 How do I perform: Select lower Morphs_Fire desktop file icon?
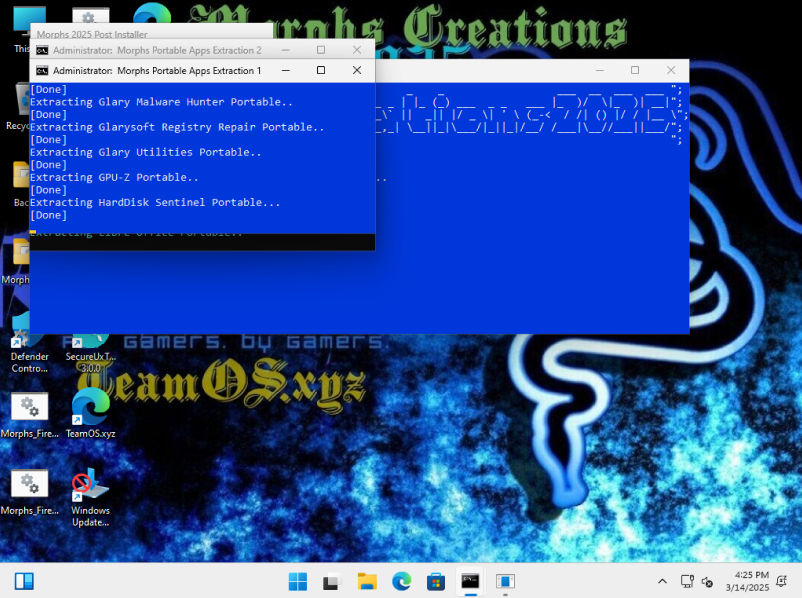pyautogui.click(x=30, y=492)
